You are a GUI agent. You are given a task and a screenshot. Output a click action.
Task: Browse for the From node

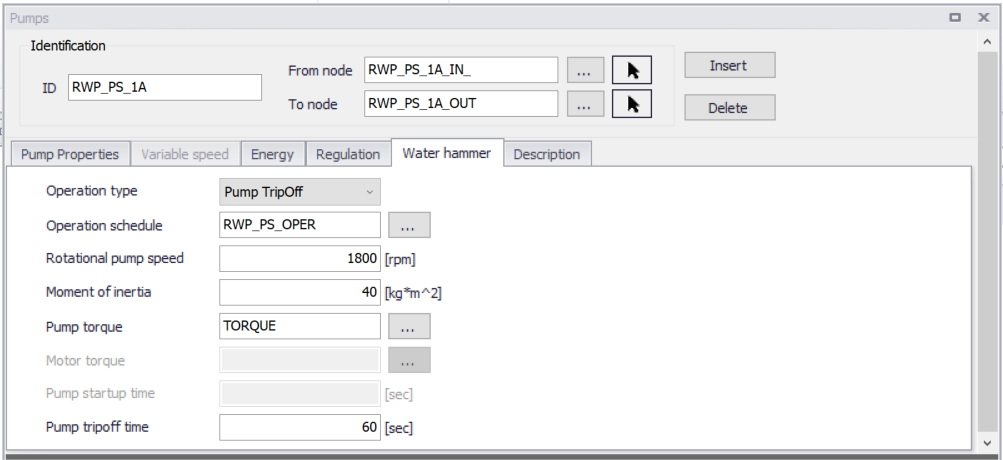tap(585, 70)
